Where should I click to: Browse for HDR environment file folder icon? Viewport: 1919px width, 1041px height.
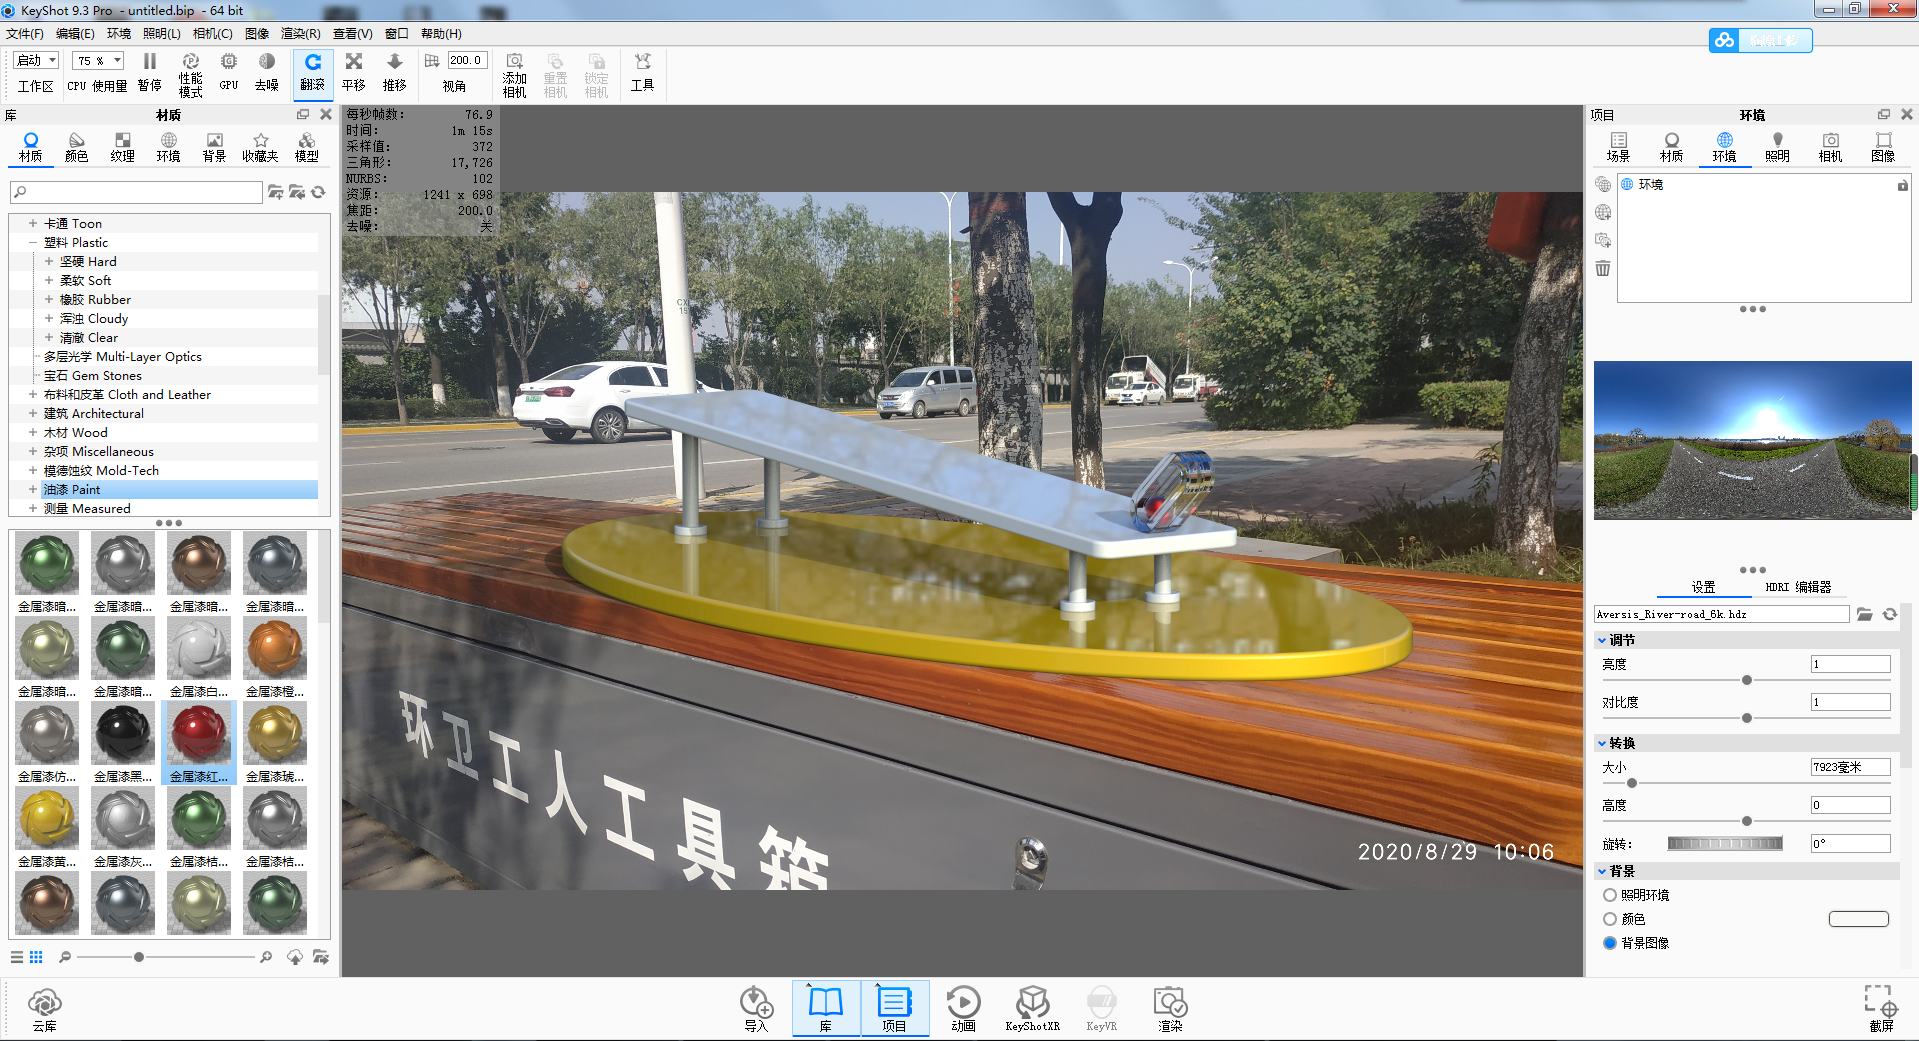point(1865,614)
